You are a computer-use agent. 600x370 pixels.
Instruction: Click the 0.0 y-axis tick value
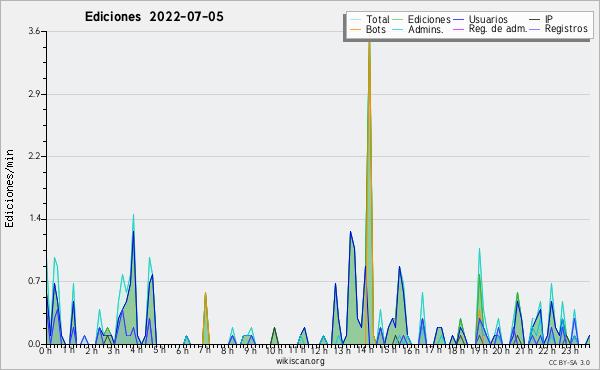click(34, 344)
